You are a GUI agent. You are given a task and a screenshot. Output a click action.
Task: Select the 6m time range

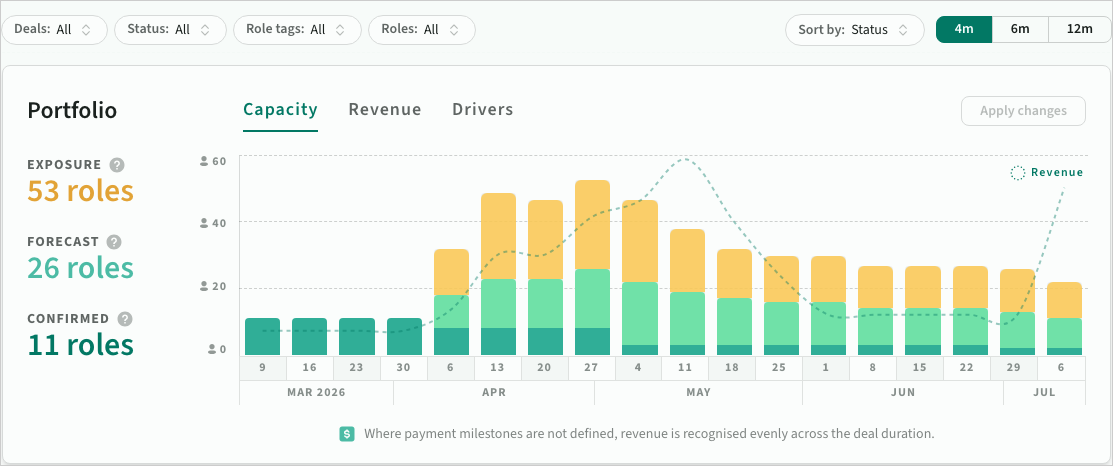pyautogui.click(x=1020, y=29)
